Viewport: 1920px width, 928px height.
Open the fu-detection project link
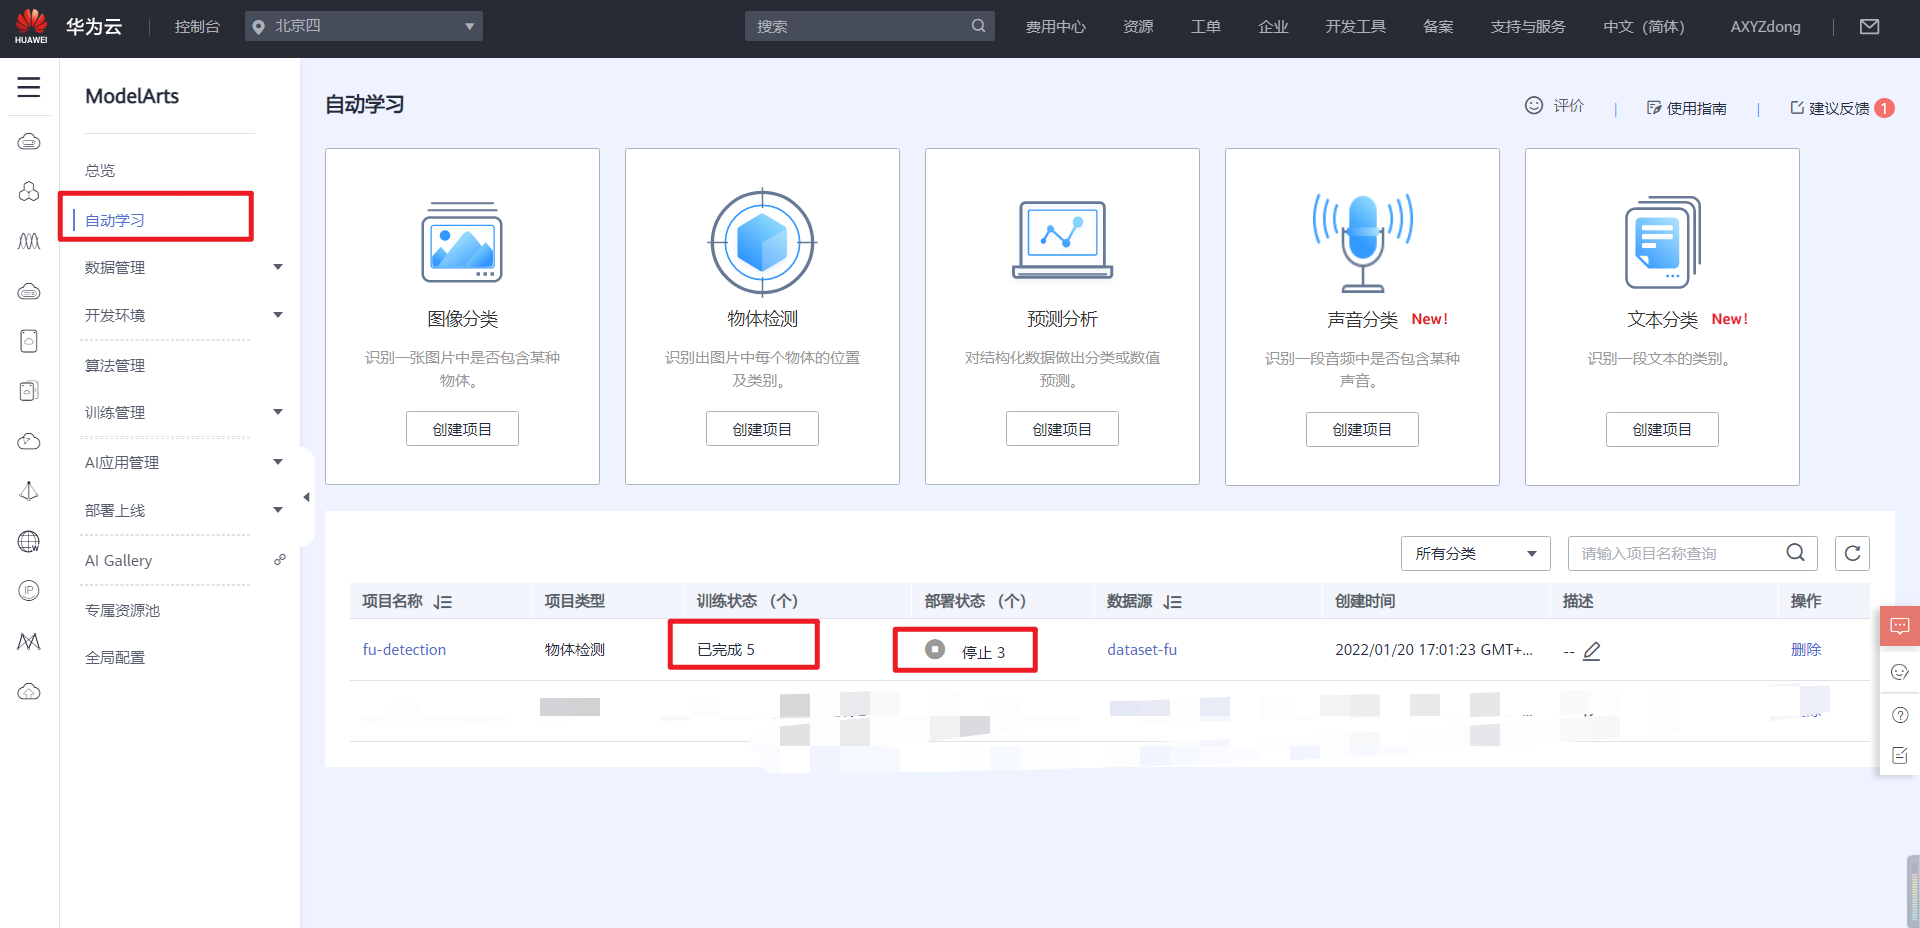(404, 650)
